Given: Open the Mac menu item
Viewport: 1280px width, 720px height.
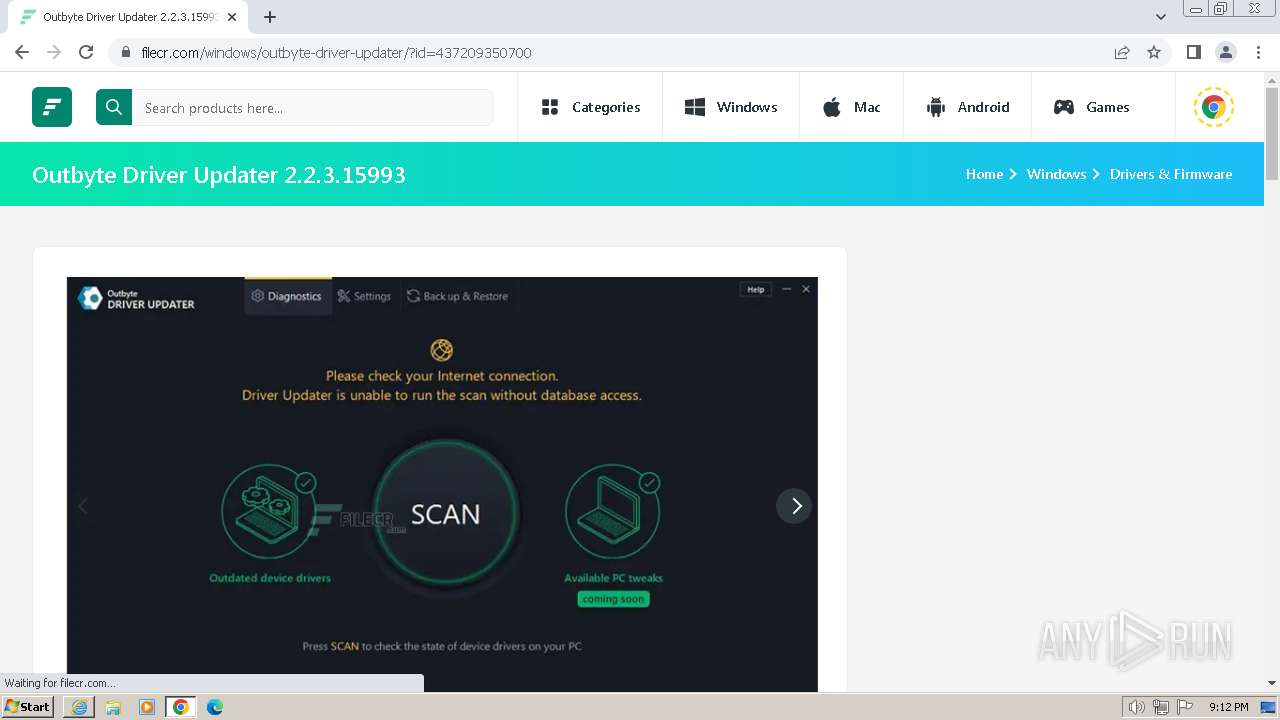Looking at the screenshot, I should 851,107.
